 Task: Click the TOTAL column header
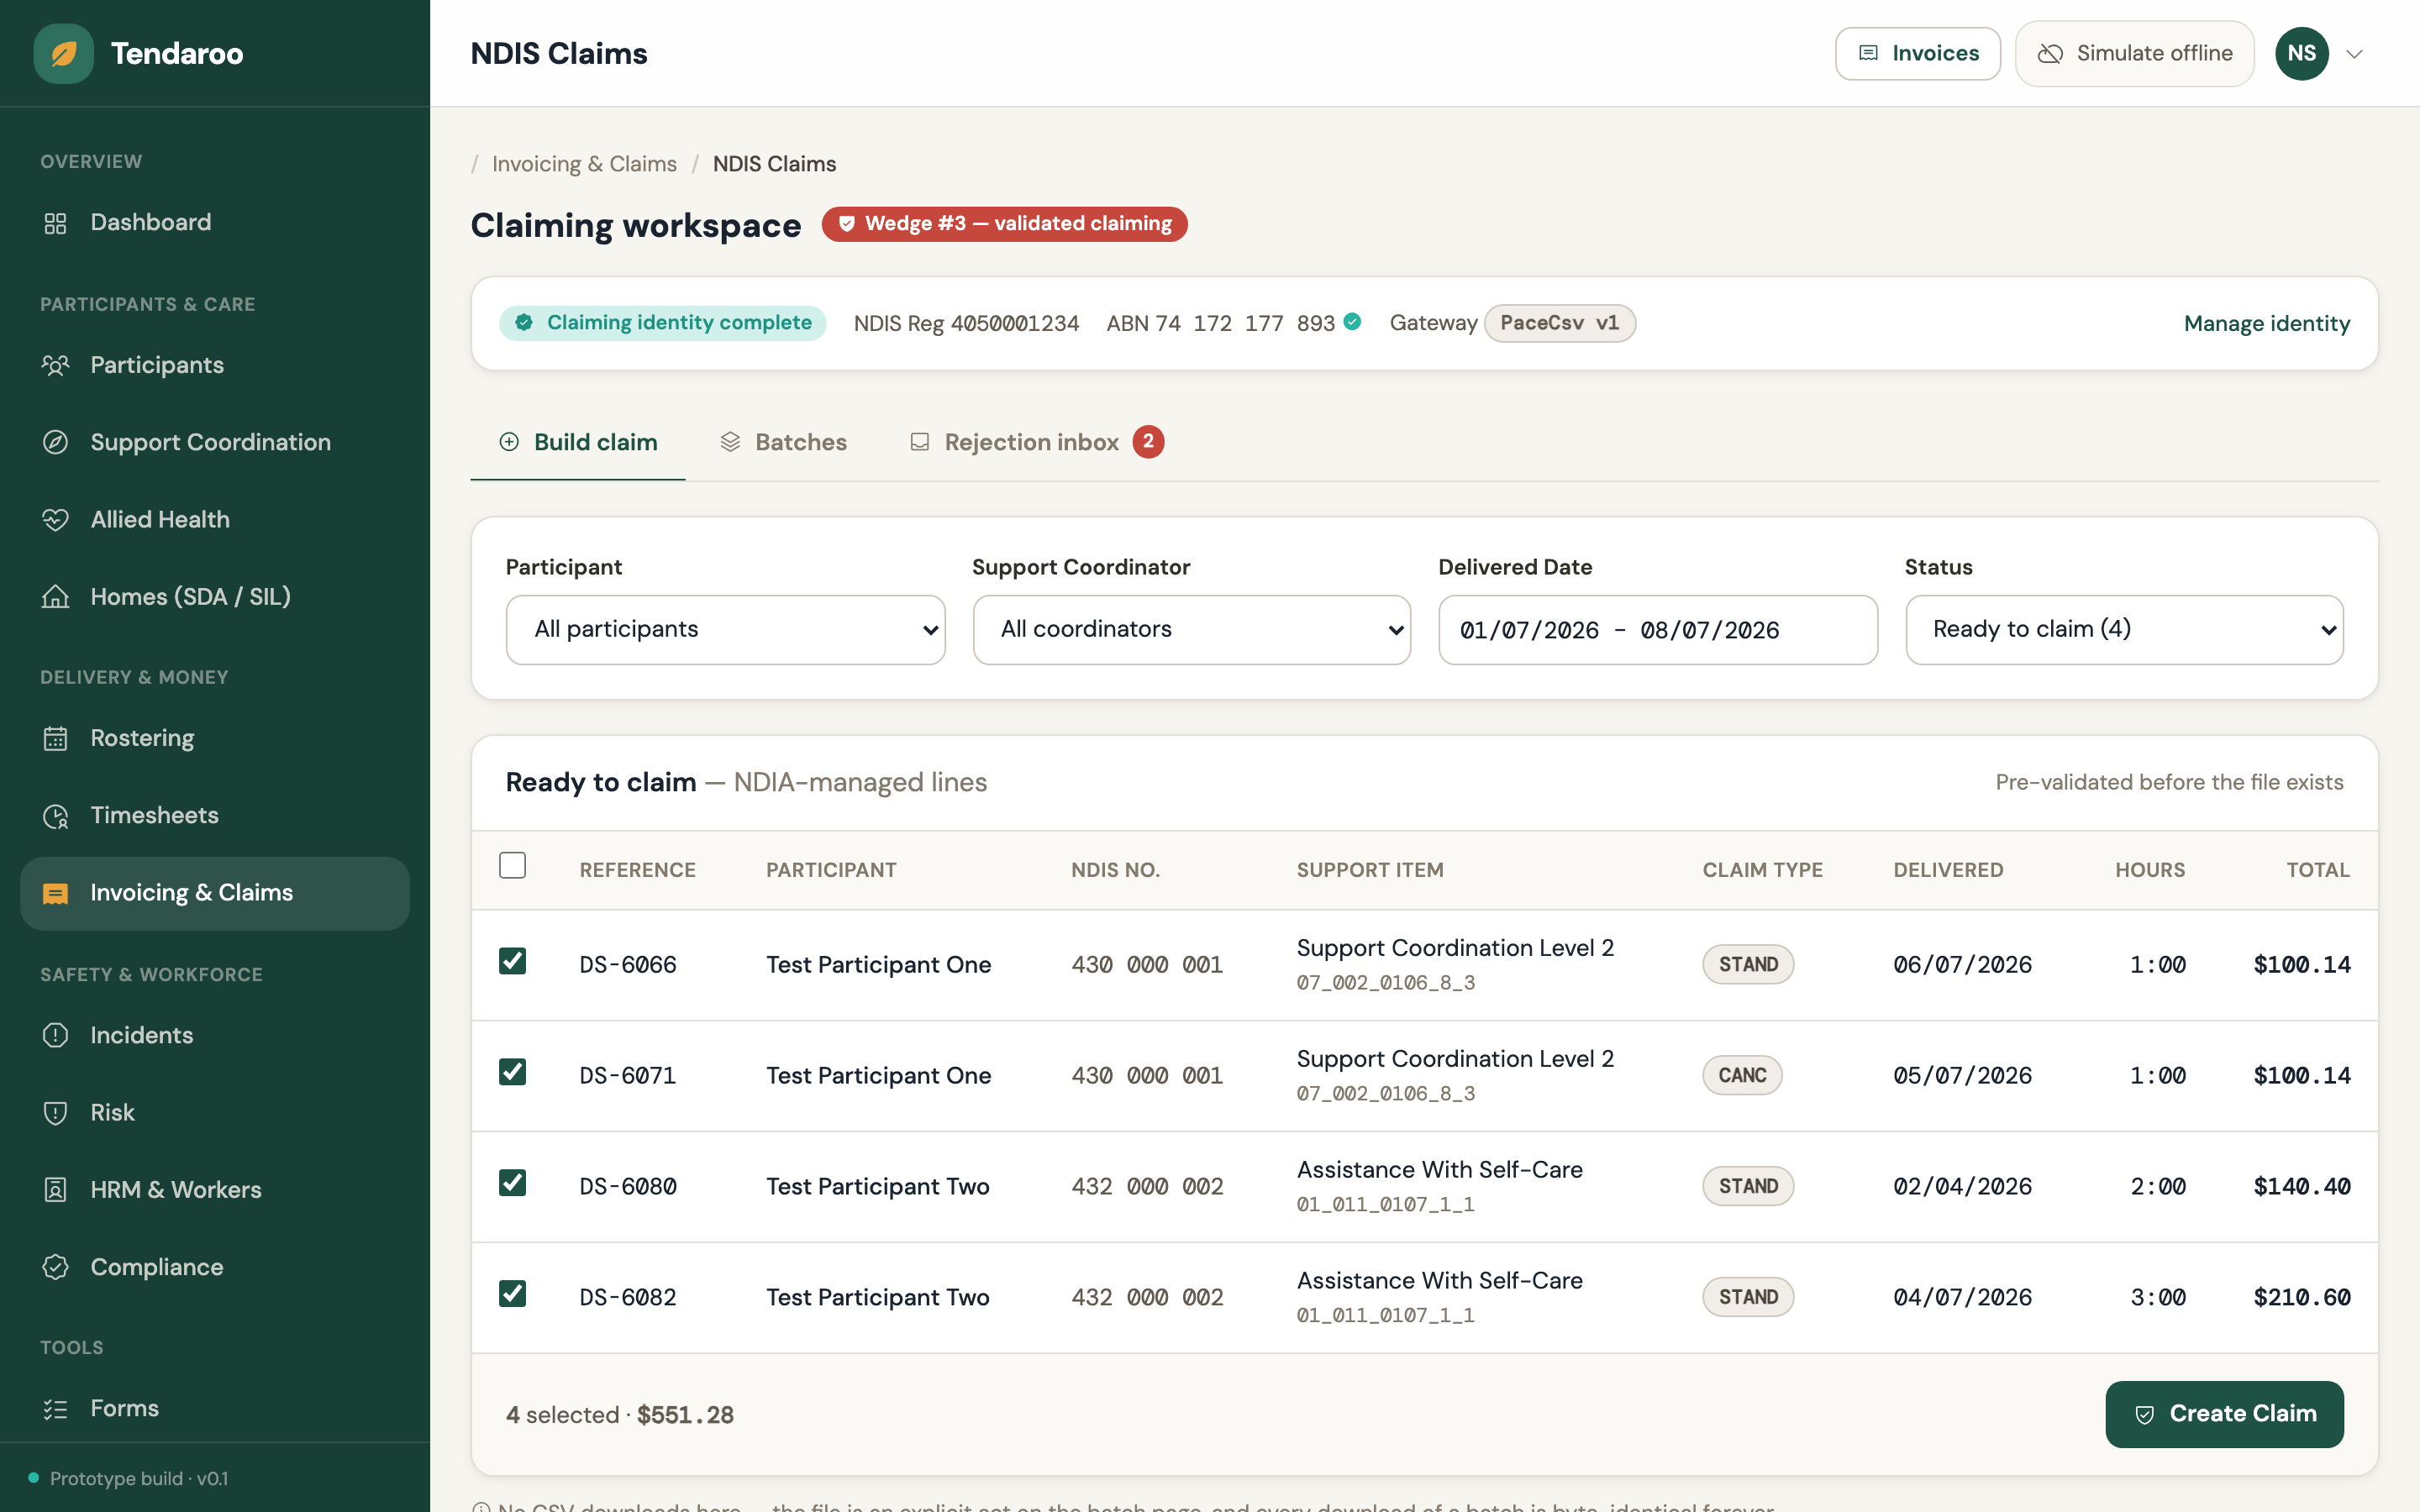point(2318,870)
